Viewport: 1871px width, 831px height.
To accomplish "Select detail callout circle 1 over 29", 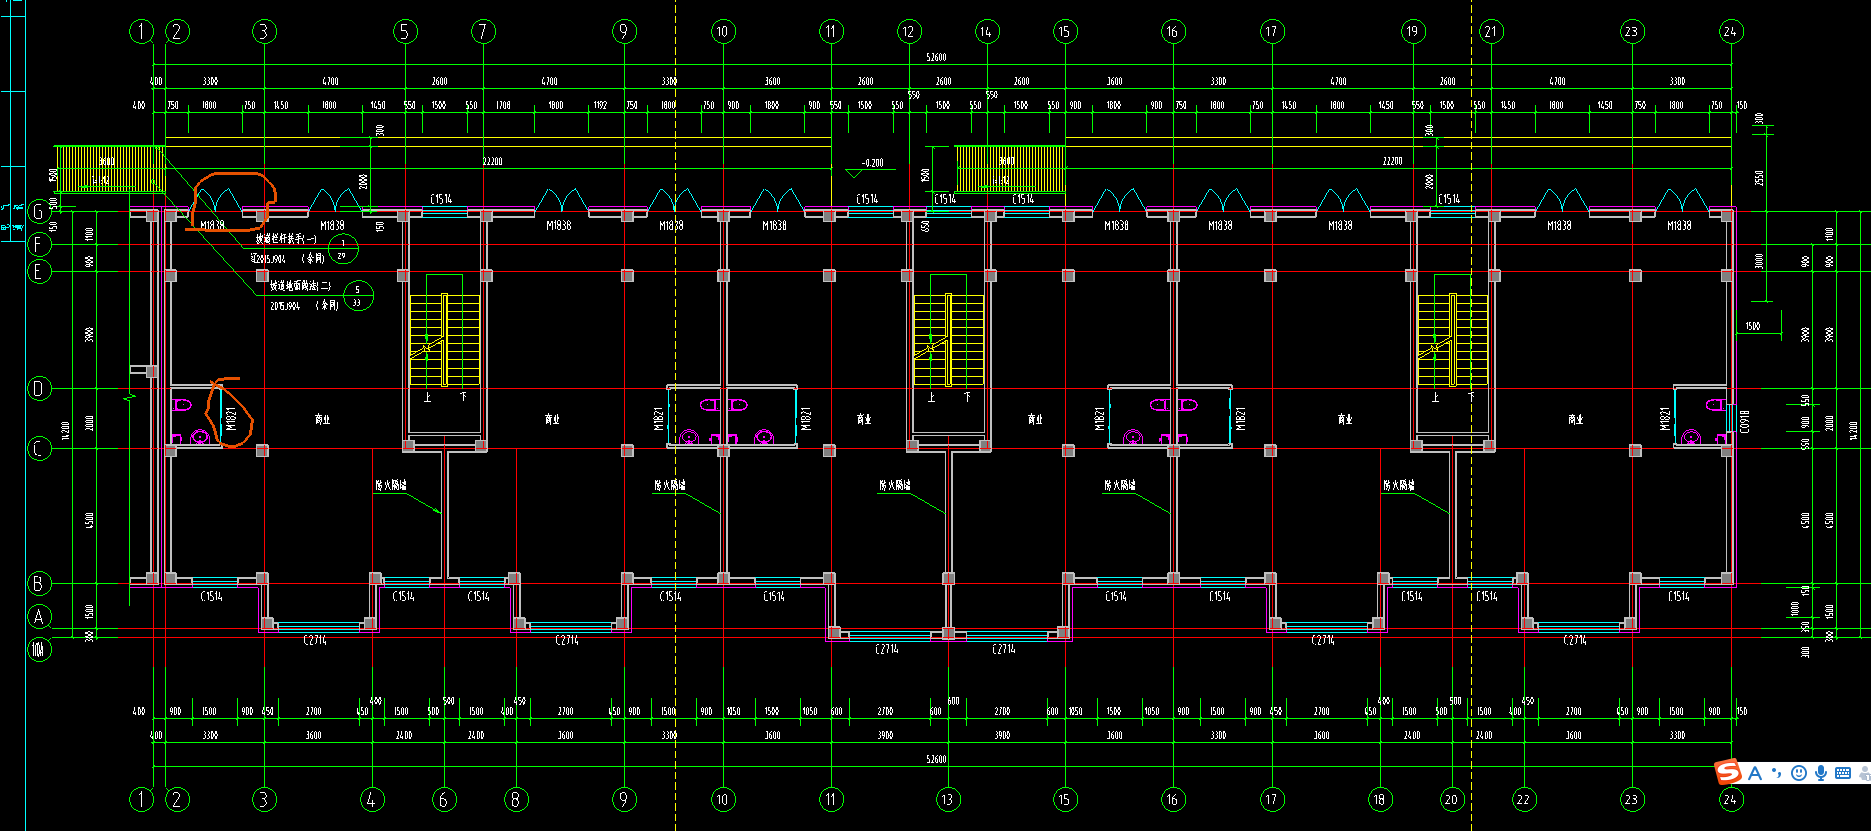I will pyautogui.click(x=343, y=249).
